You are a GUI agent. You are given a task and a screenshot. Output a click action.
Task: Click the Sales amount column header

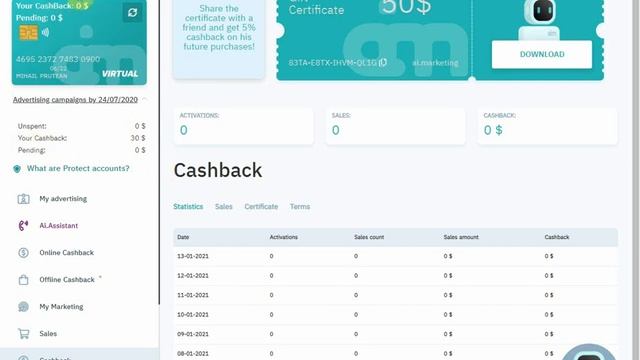[461, 237]
